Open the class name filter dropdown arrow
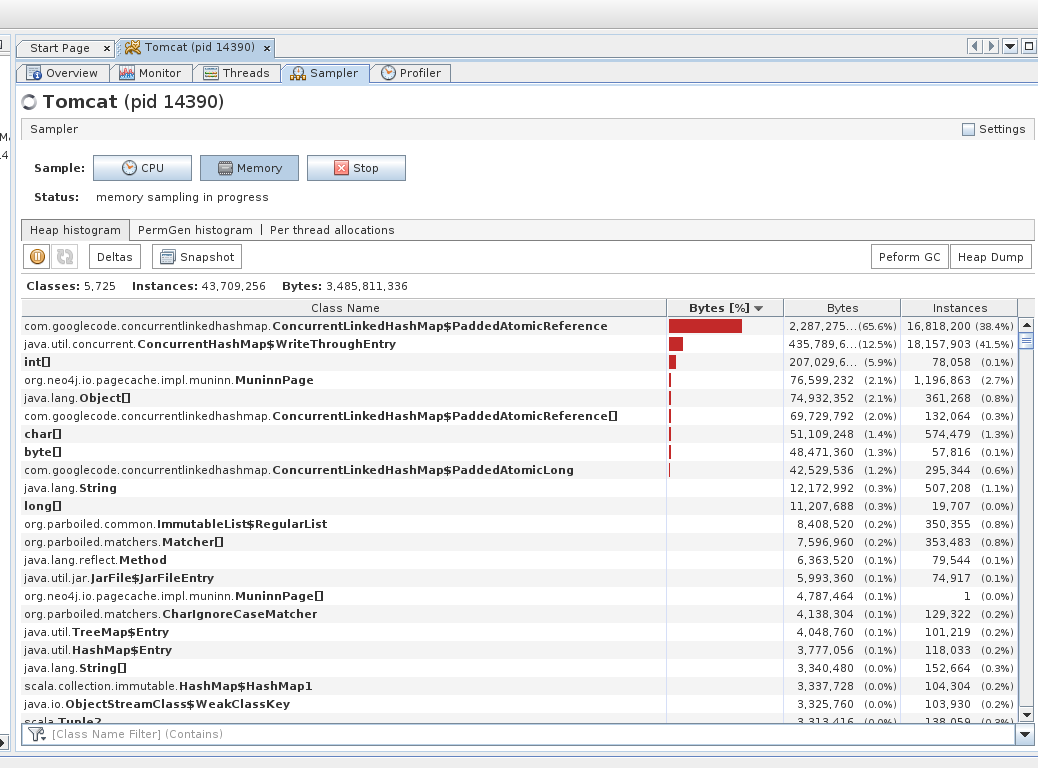 pyautogui.click(x=1025, y=734)
